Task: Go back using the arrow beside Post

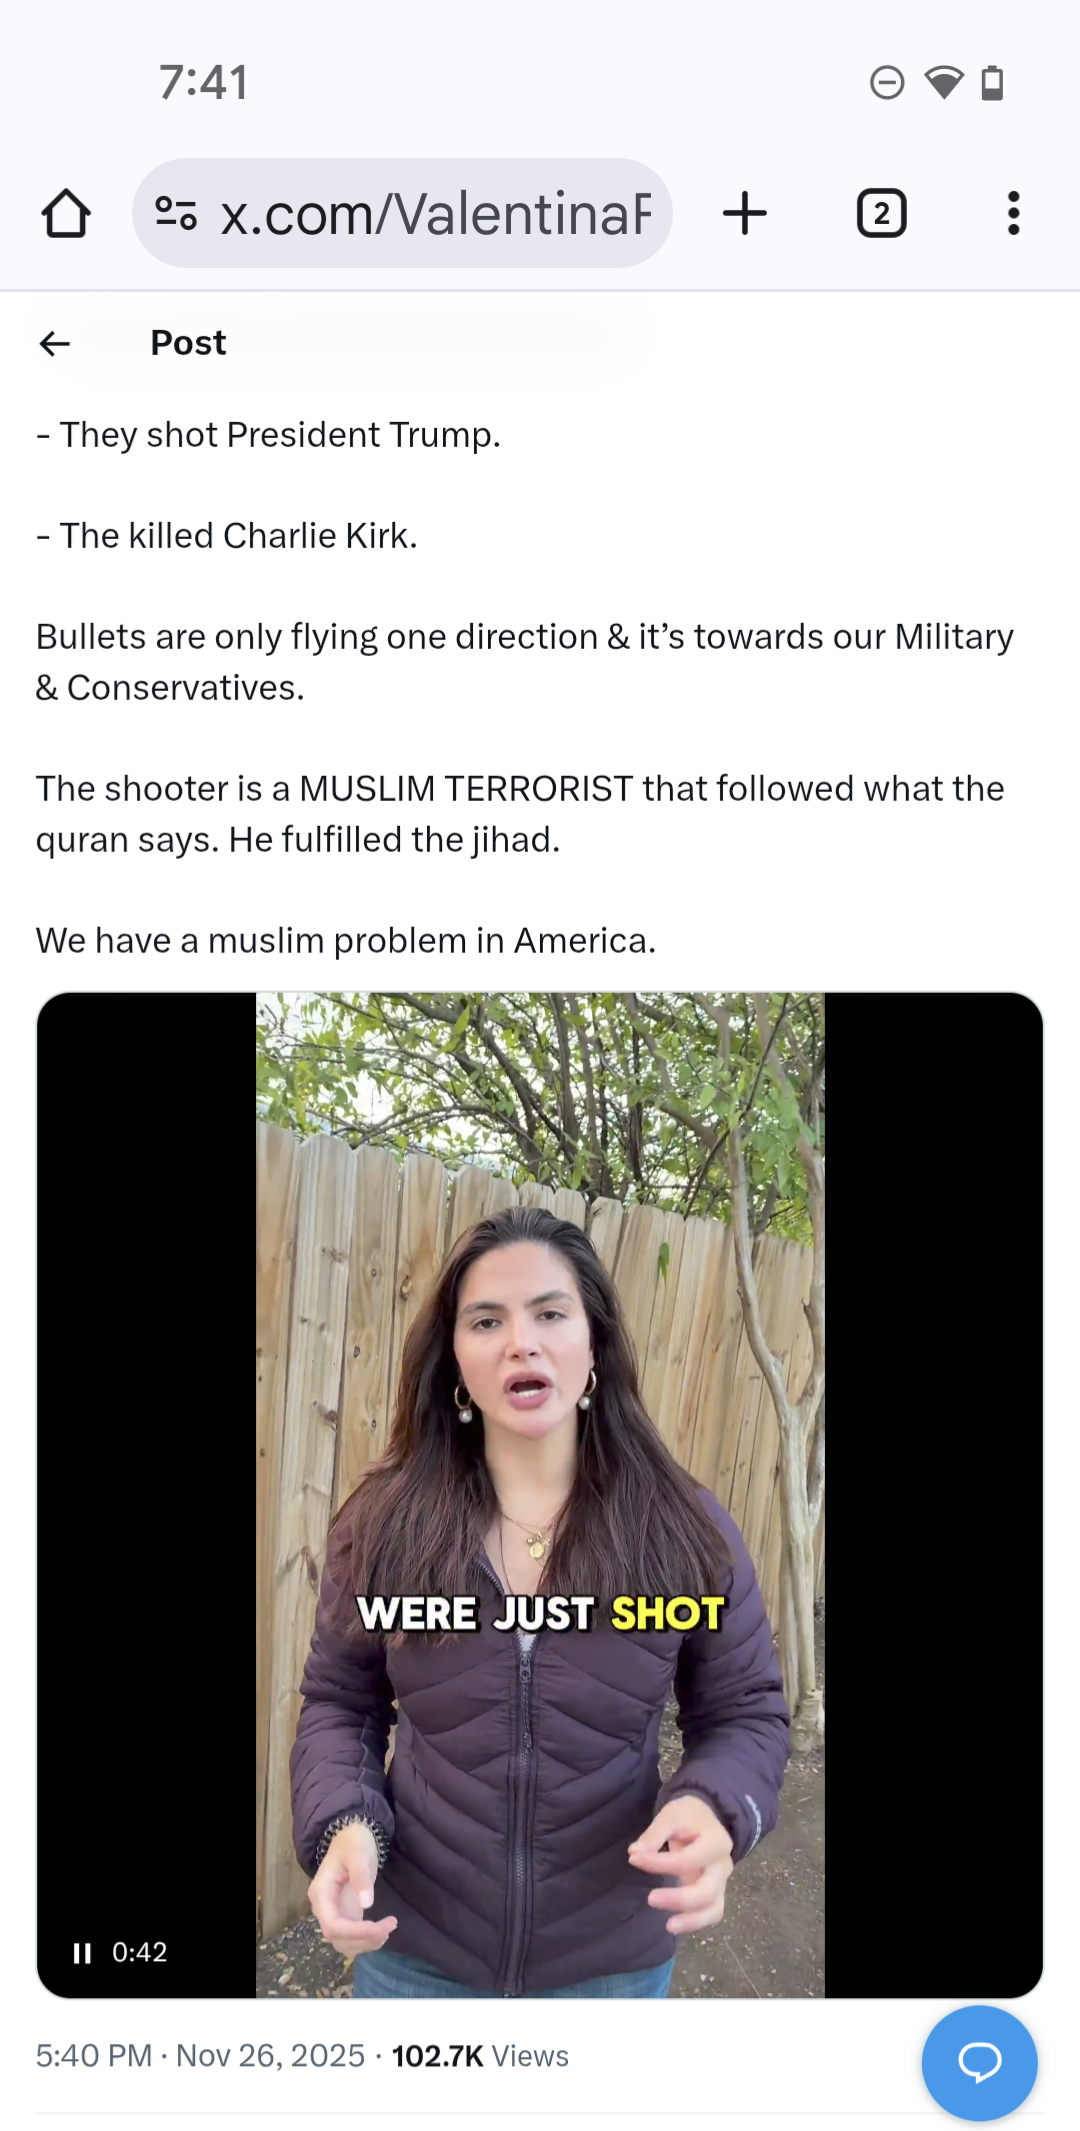Action: click(55, 344)
